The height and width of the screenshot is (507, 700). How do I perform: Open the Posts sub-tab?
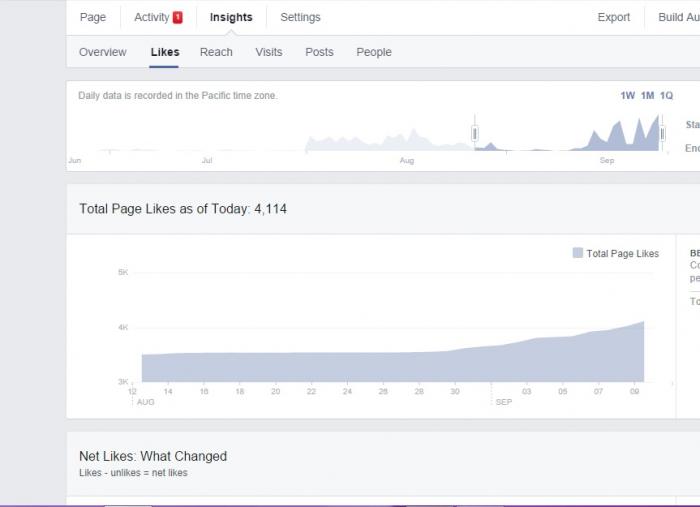coord(319,52)
